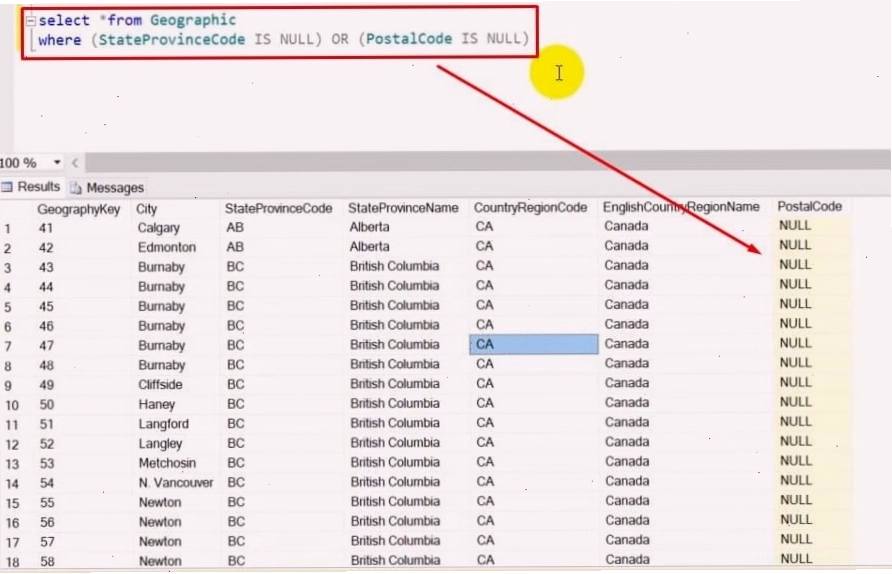
Task: Click the Messages tab icon
Action: (x=76, y=187)
